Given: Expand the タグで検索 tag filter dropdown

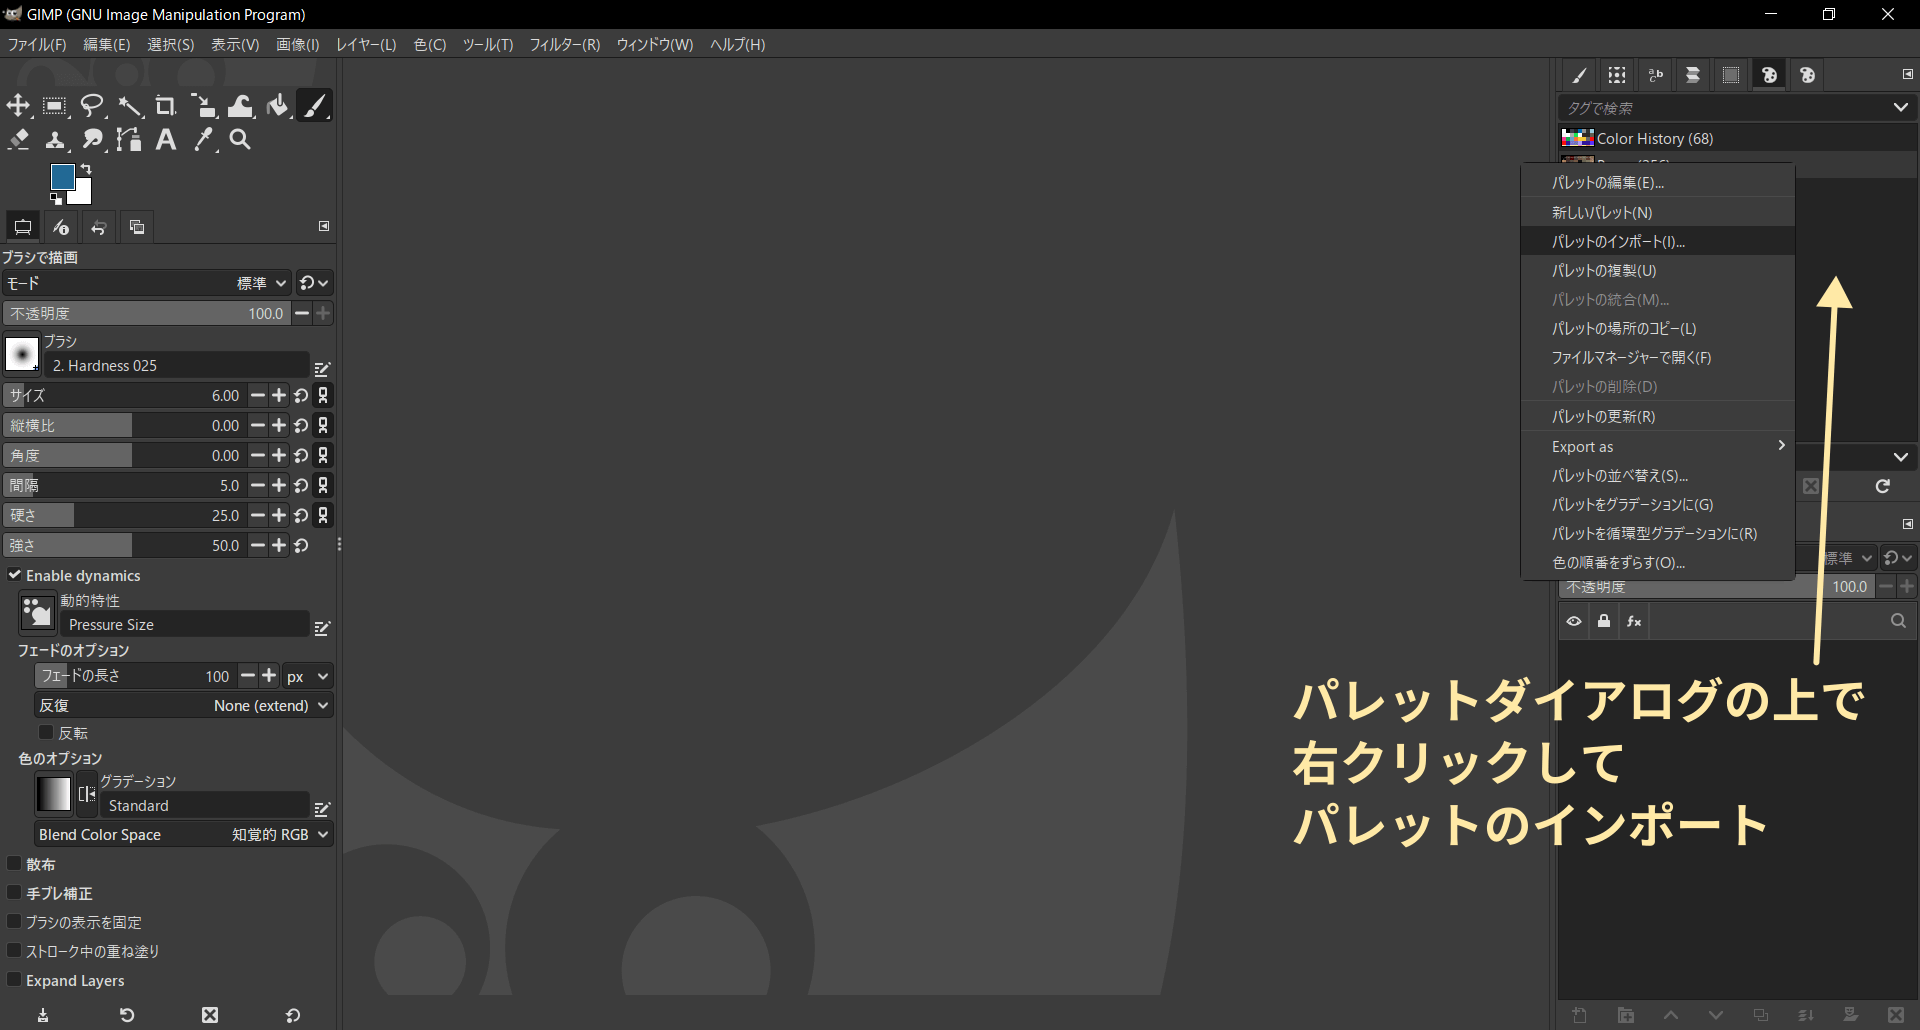Looking at the screenshot, I should 1900,108.
